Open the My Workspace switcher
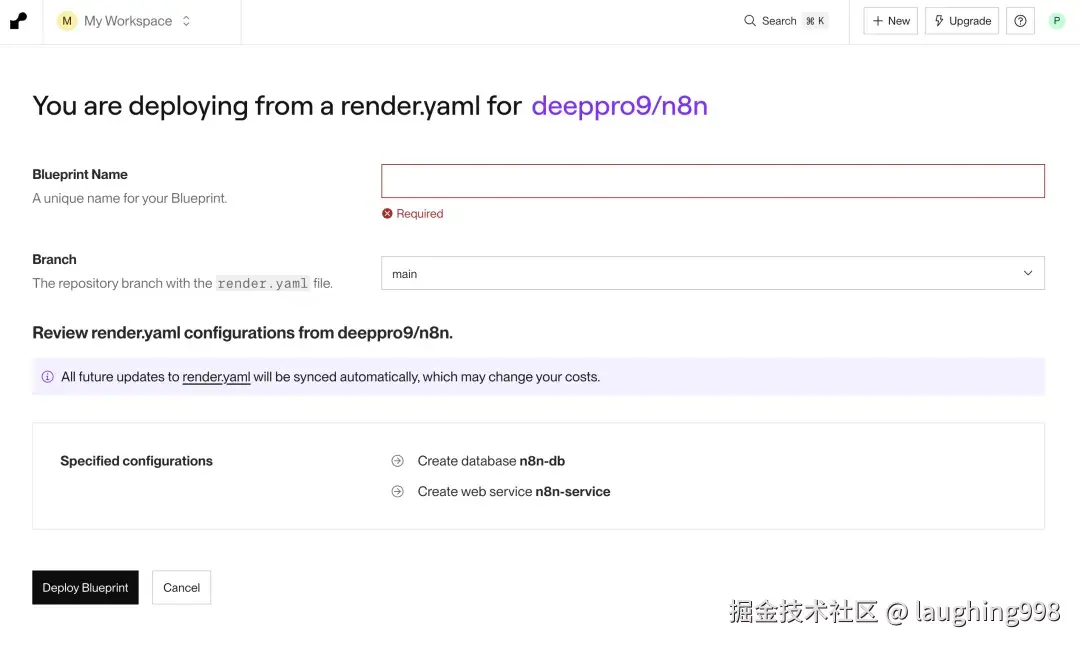This screenshot has width=1080, height=647. pyautogui.click(x=125, y=21)
